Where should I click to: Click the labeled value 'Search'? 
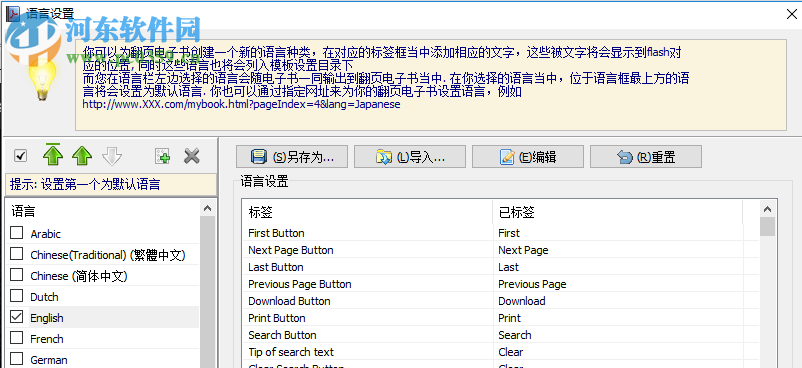click(x=515, y=335)
